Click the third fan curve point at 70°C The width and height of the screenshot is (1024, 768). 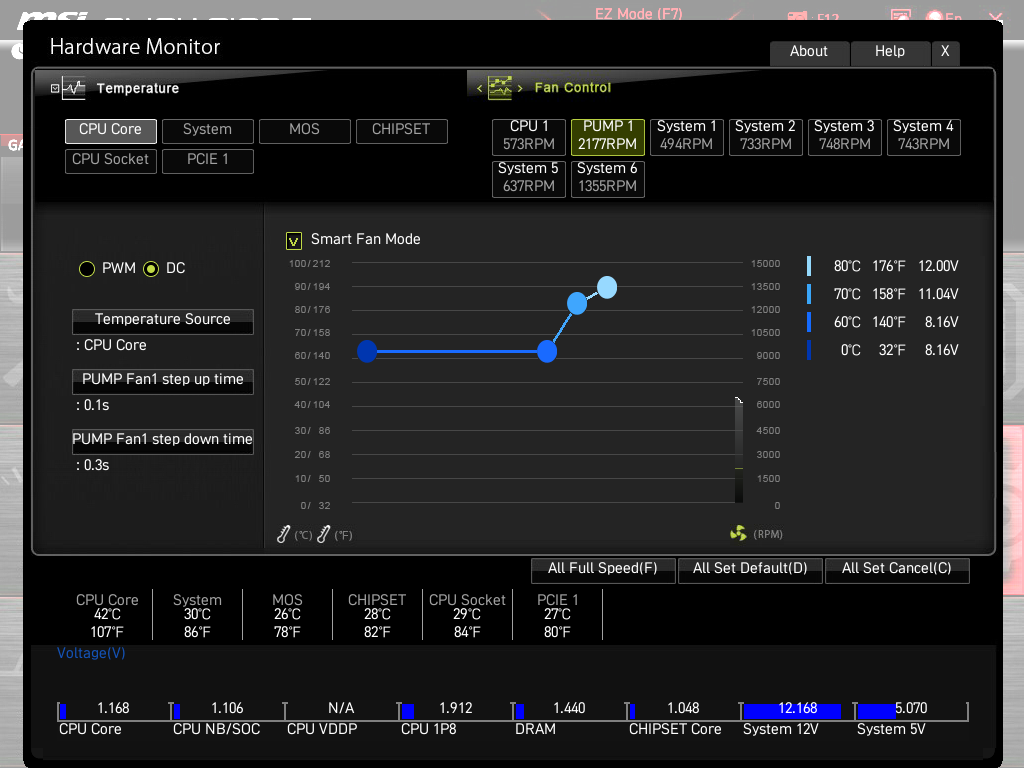pos(577,303)
